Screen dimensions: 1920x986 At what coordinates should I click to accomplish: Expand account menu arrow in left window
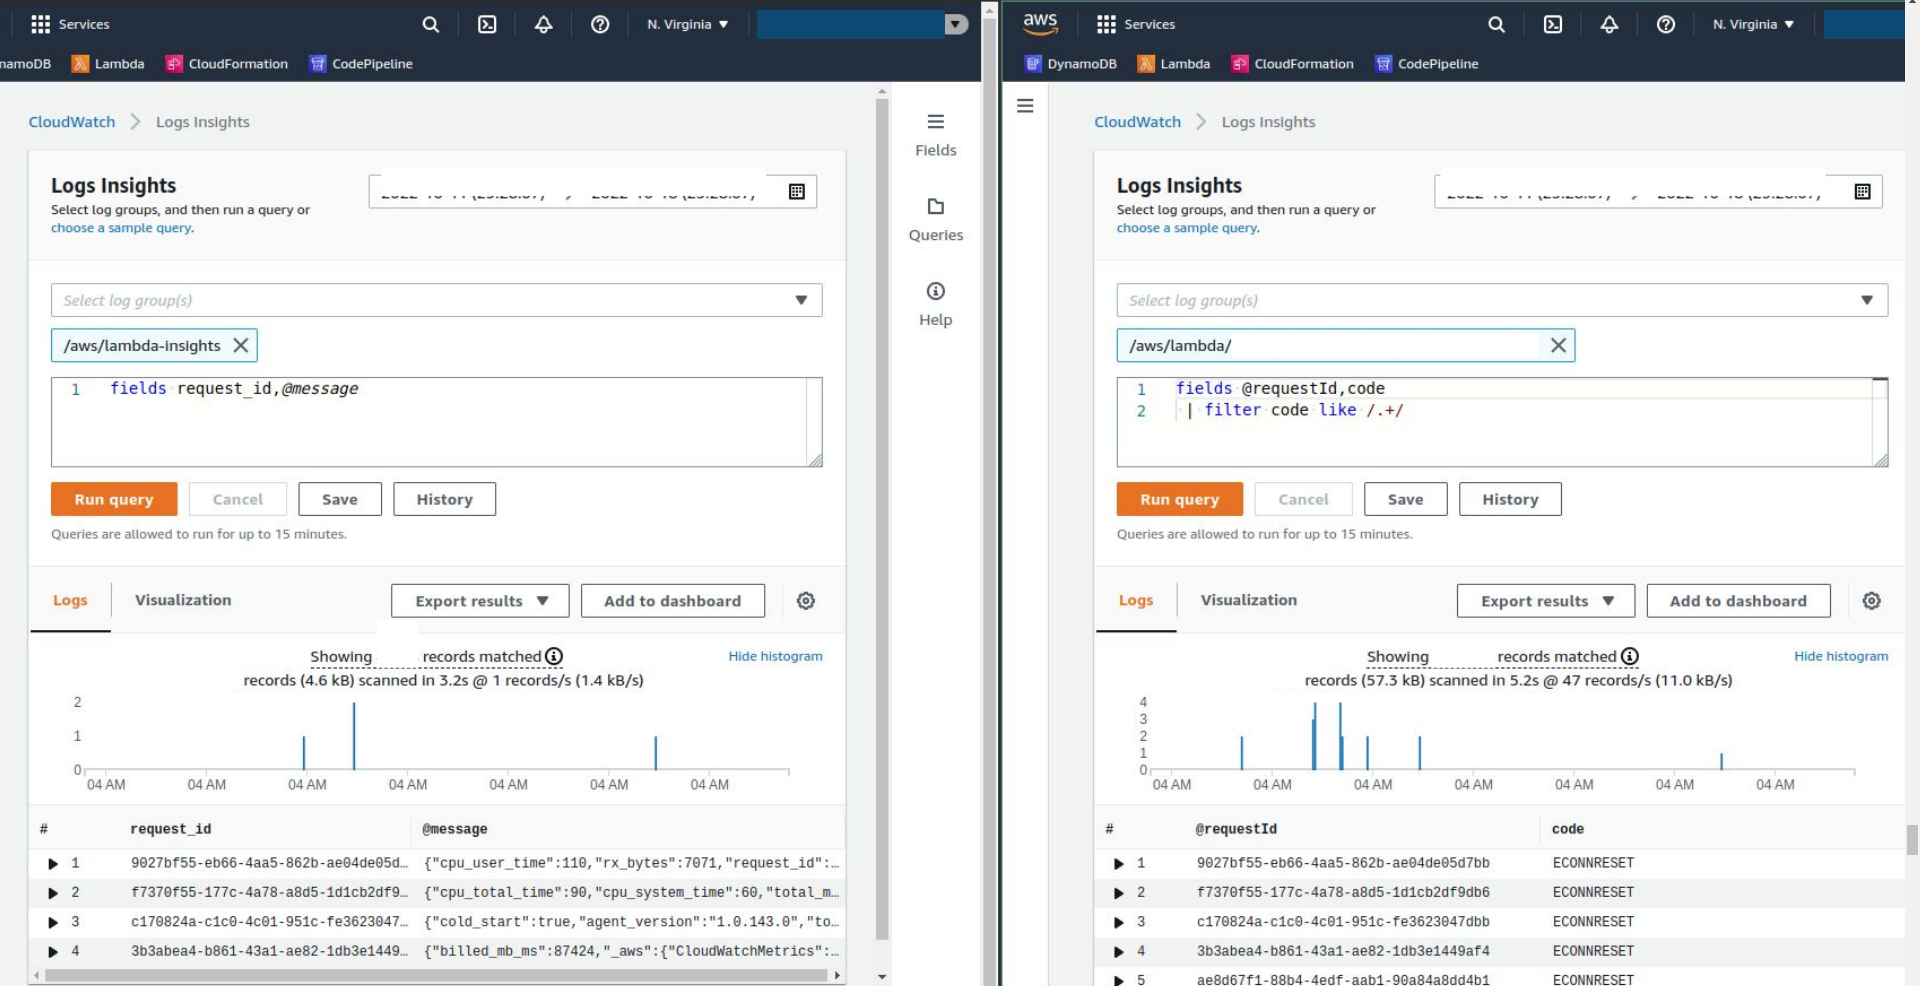coord(956,24)
